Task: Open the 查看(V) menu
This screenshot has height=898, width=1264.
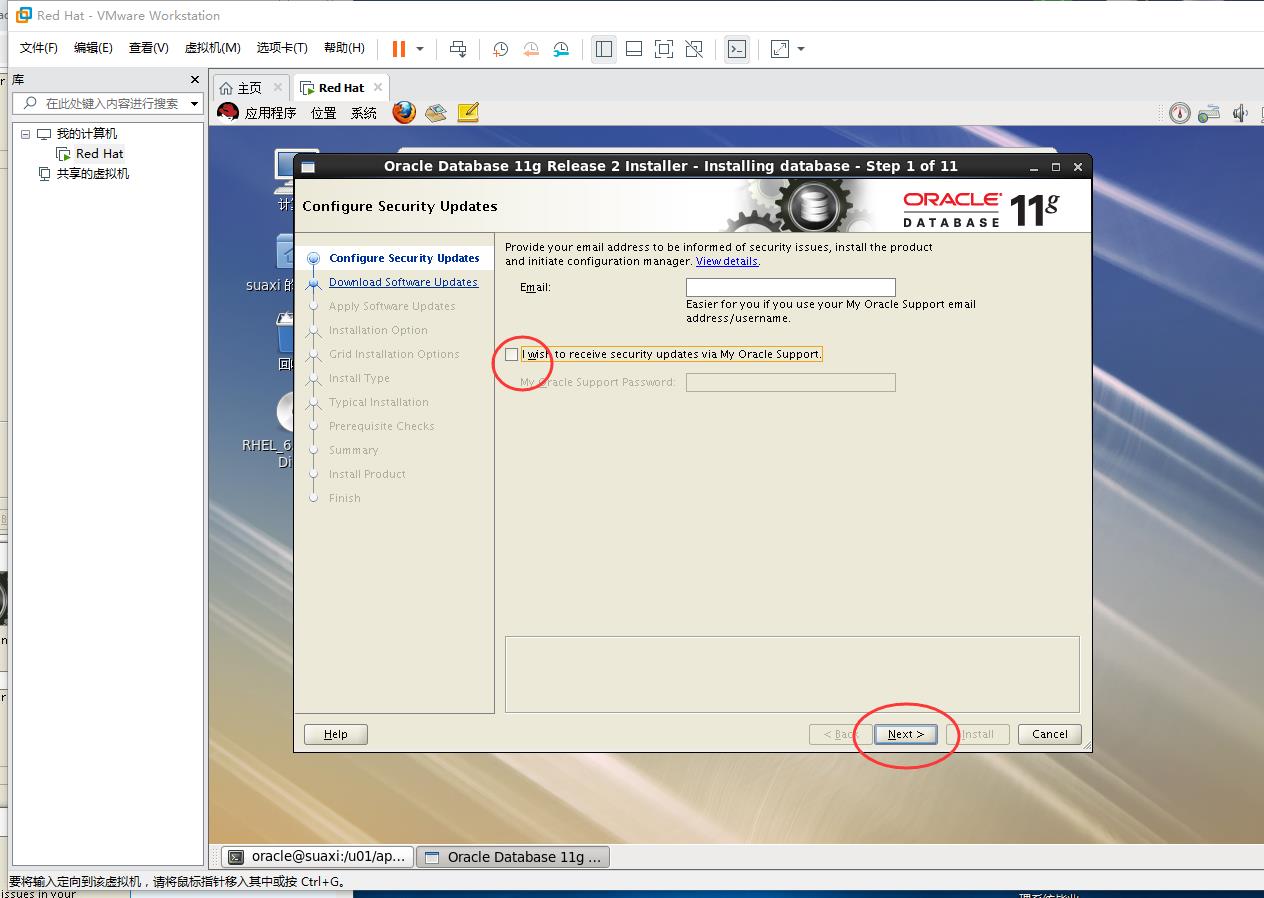Action: (x=148, y=48)
